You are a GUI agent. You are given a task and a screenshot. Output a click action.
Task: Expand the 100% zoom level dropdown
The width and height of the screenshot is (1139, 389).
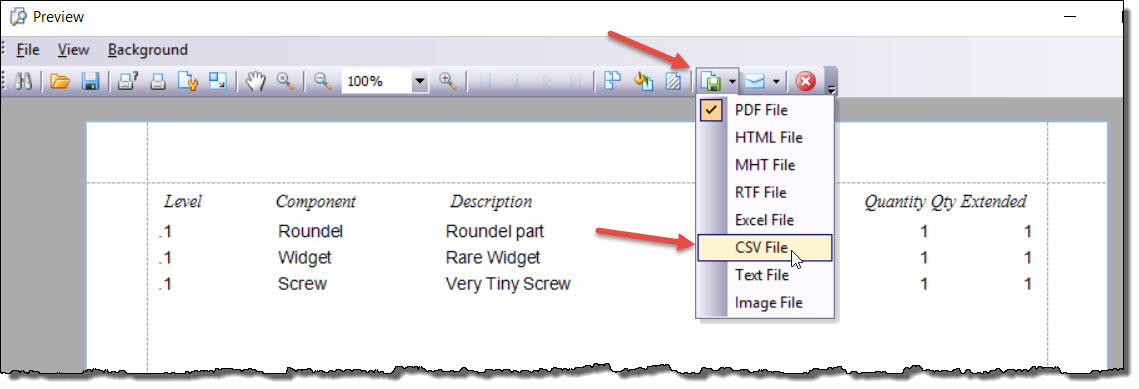click(420, 81)
